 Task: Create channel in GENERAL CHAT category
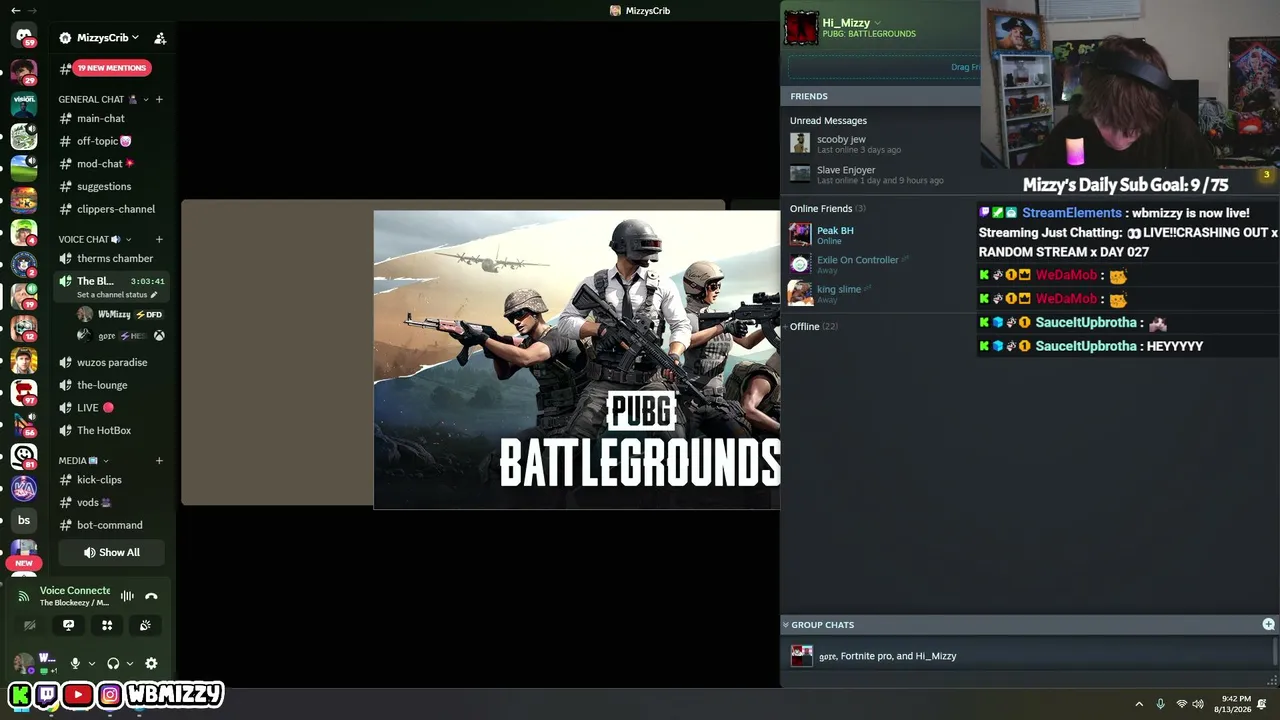coord(159,99)
